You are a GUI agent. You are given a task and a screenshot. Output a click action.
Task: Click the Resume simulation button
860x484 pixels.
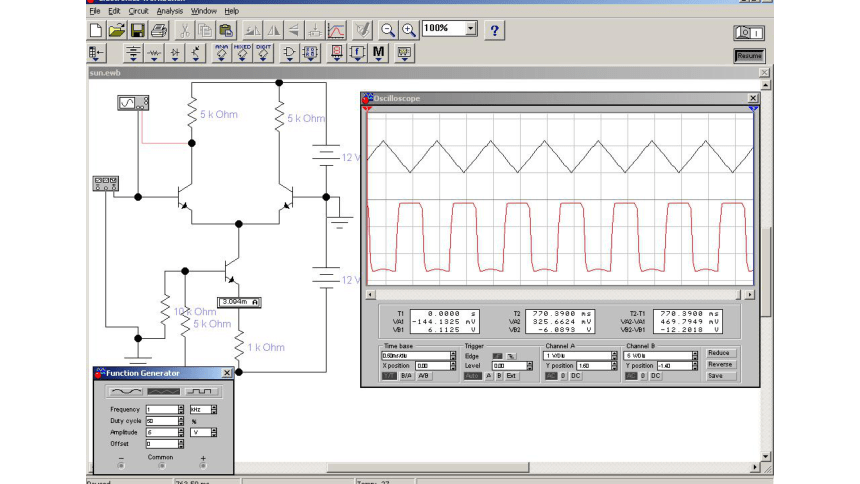pyautogui.click(x=749, y=56)
